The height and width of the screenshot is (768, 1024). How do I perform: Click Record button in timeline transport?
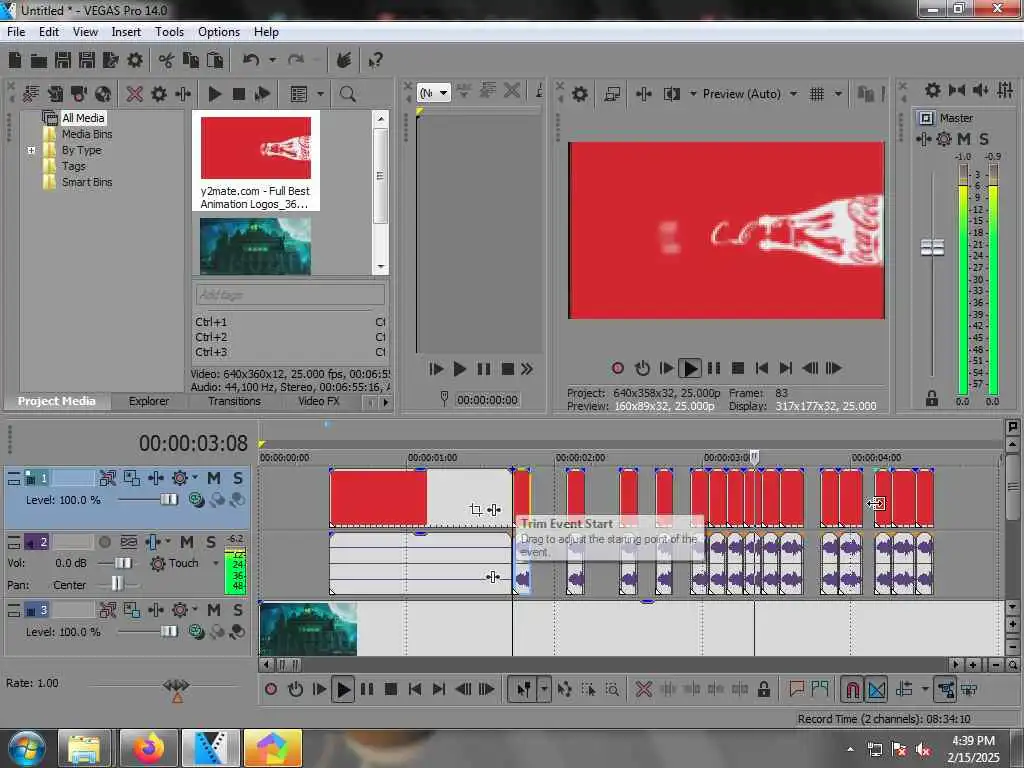(271, 689)
